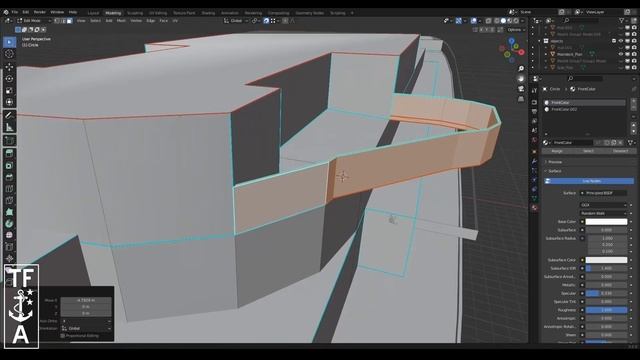
Task: Select the Annotate pencil tool
Action: coord(9,116)
